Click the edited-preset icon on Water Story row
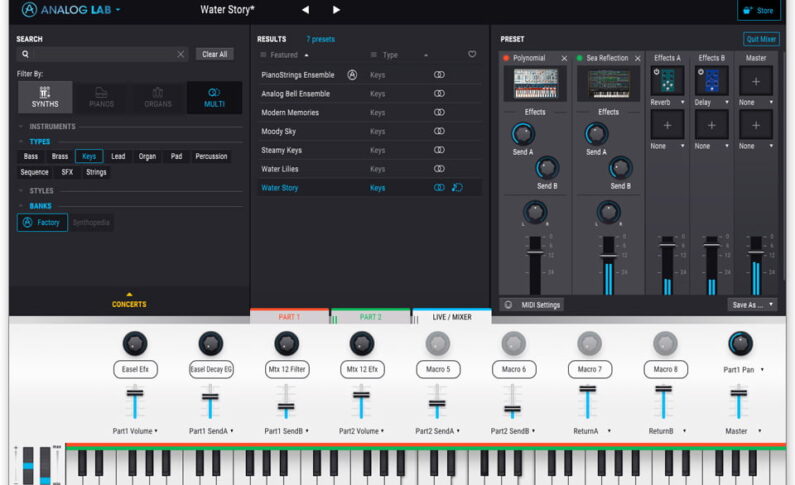Screen dimensions: 795x485 tap(457, 188)
